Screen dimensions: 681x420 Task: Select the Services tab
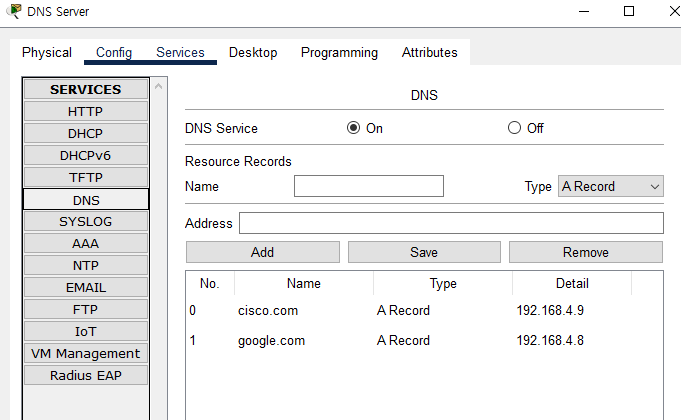point(180,53)
